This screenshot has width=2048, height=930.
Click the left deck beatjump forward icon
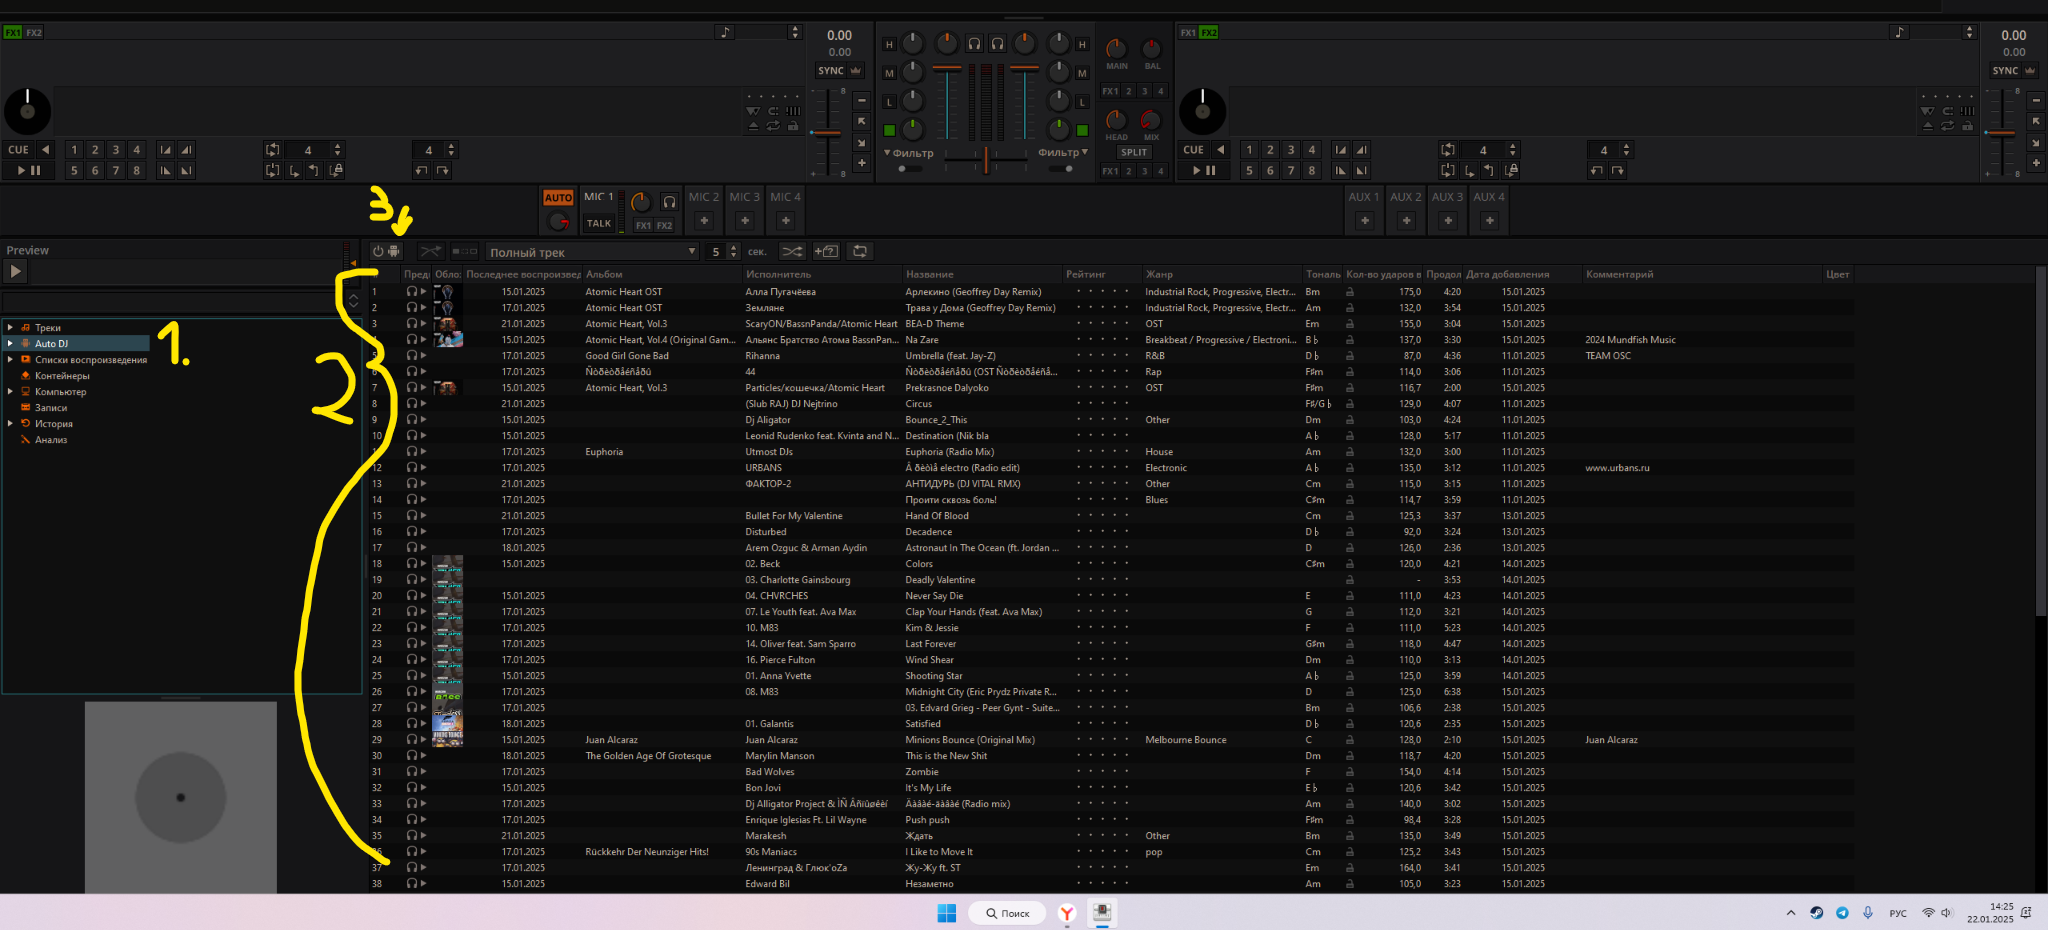point(442,170)
